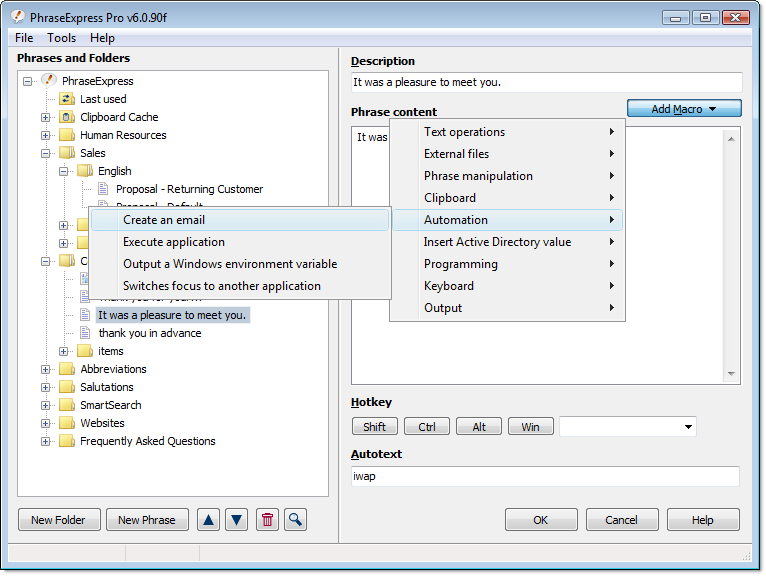Click the items folder icon
This screenshot has height=576, width=766.
pos(85,351)
